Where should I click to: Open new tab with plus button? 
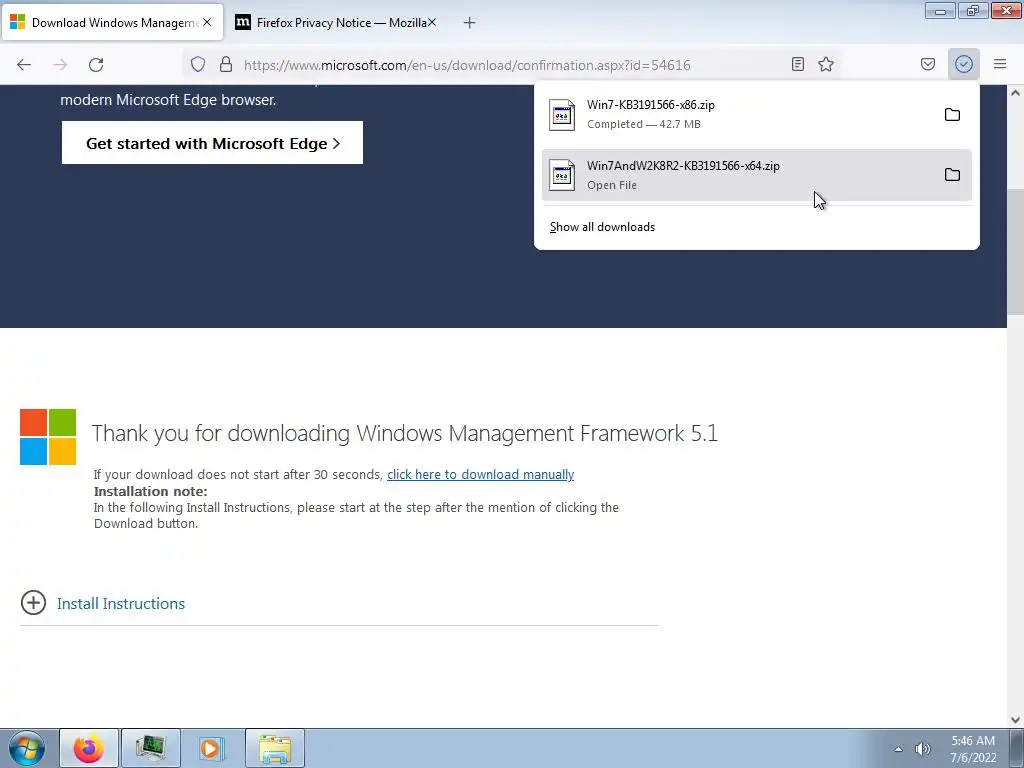pyautogui.click(x=470, y=23)
